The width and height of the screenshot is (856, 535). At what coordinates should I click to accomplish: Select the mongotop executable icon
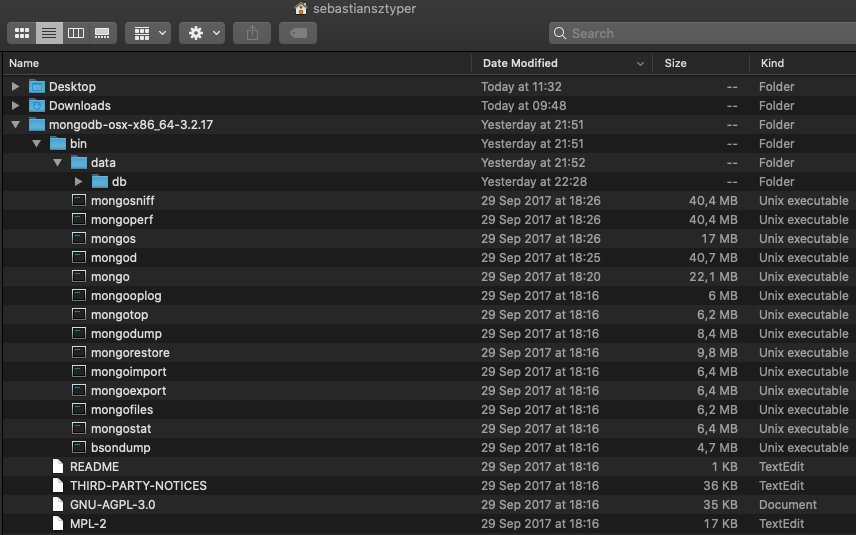click(79, 314)
